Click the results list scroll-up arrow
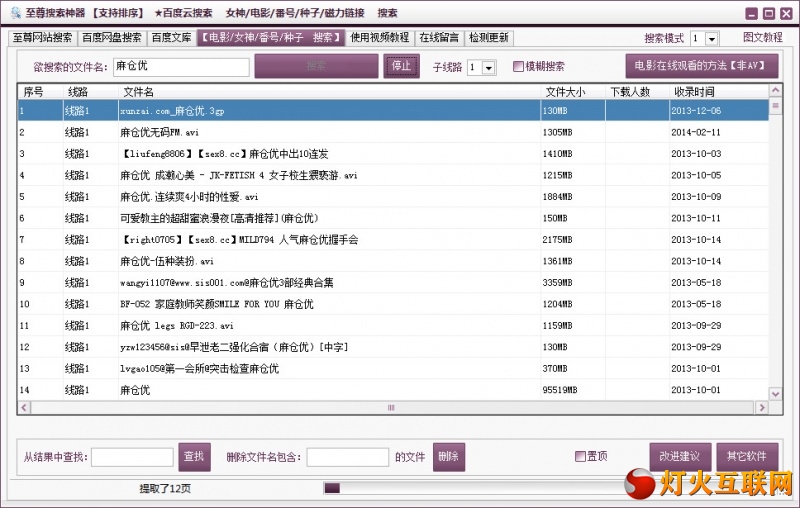Viewport: 800px width, 508px height. point(776,90)
